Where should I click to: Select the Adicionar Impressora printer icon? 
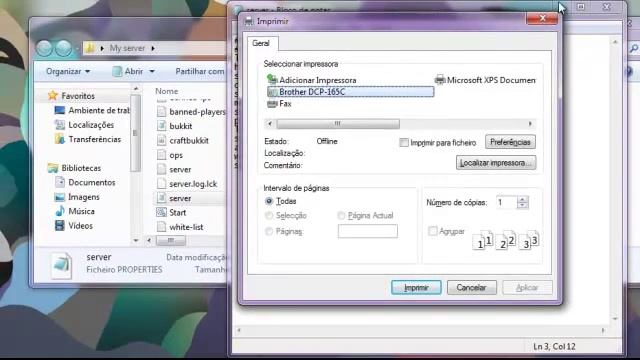point(272,79)
